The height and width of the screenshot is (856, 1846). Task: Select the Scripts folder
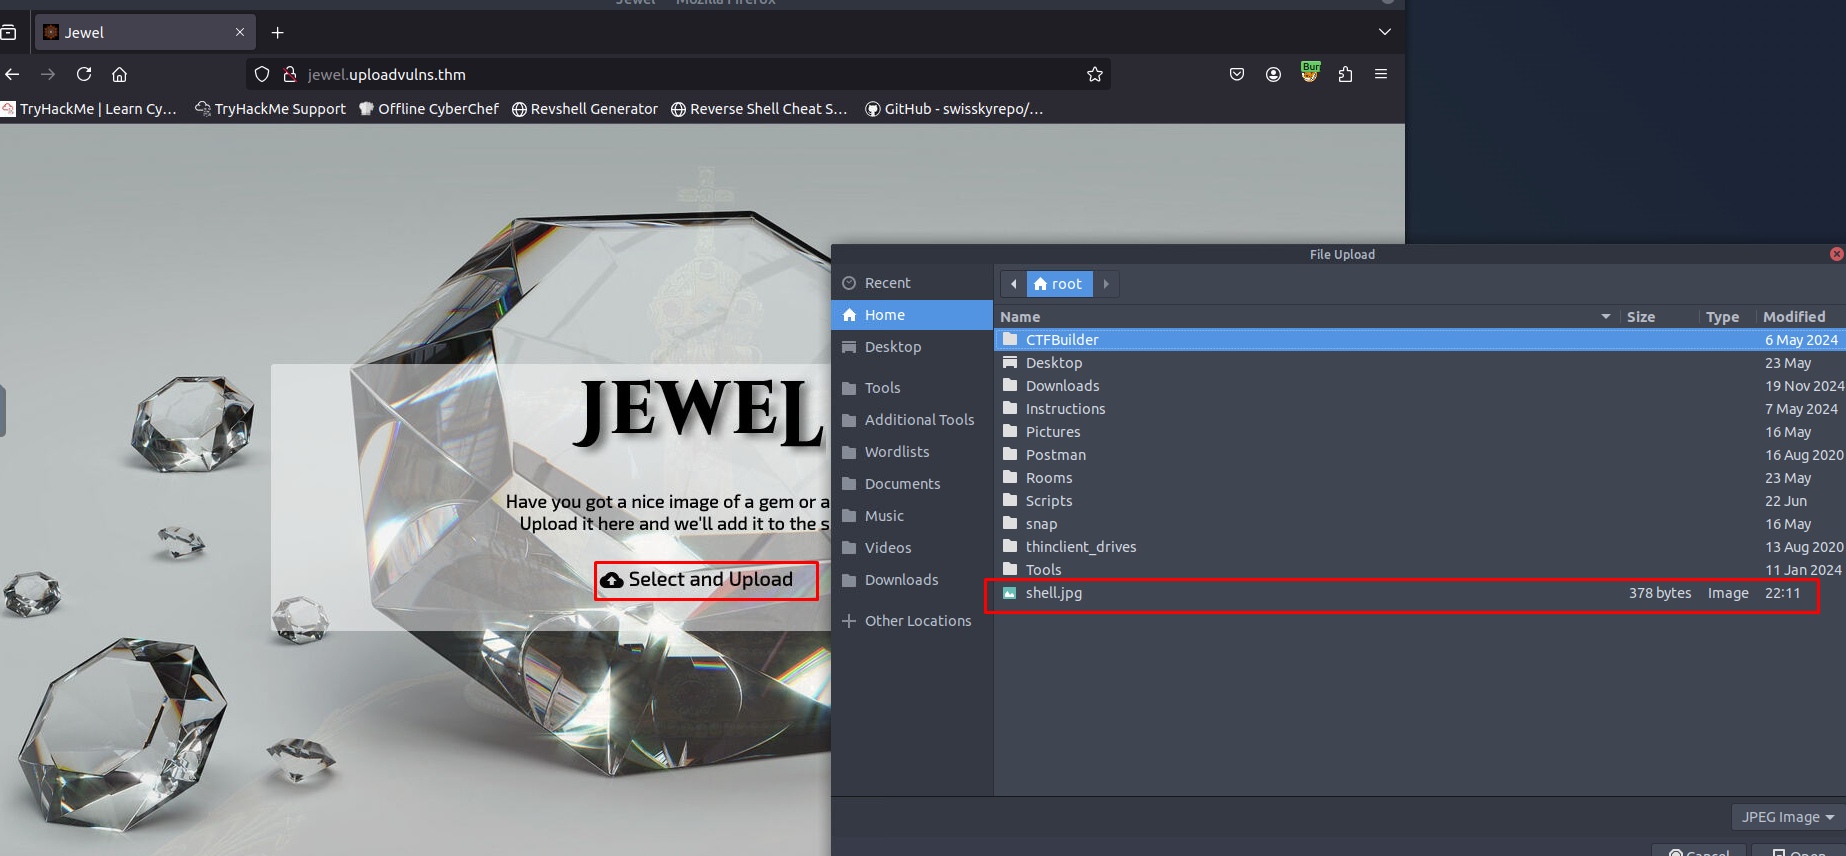(1420, 501)
